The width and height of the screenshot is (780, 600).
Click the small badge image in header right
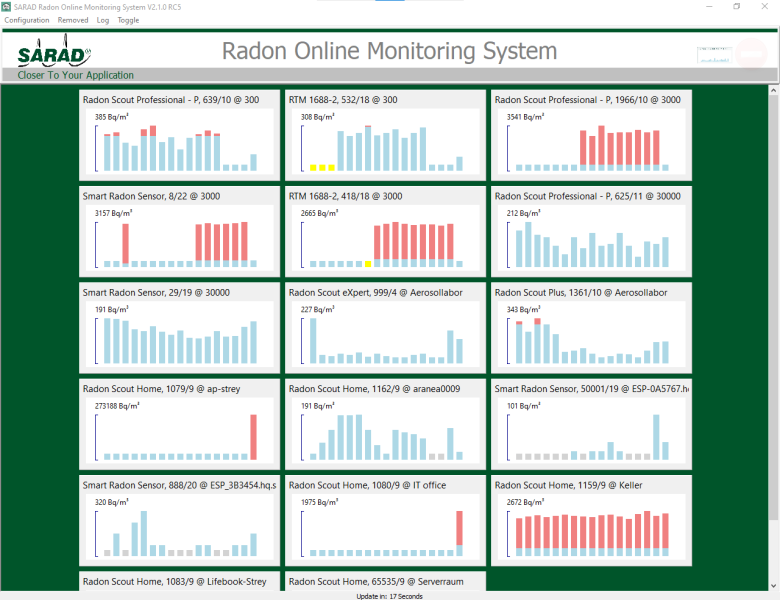pyautogui.click(x=714, y=55)
